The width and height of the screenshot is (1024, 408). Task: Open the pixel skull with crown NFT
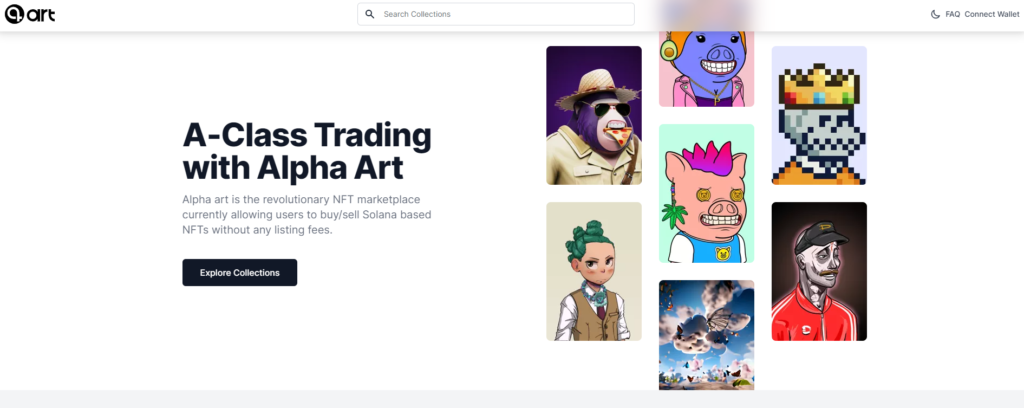[x=819, y=115]
